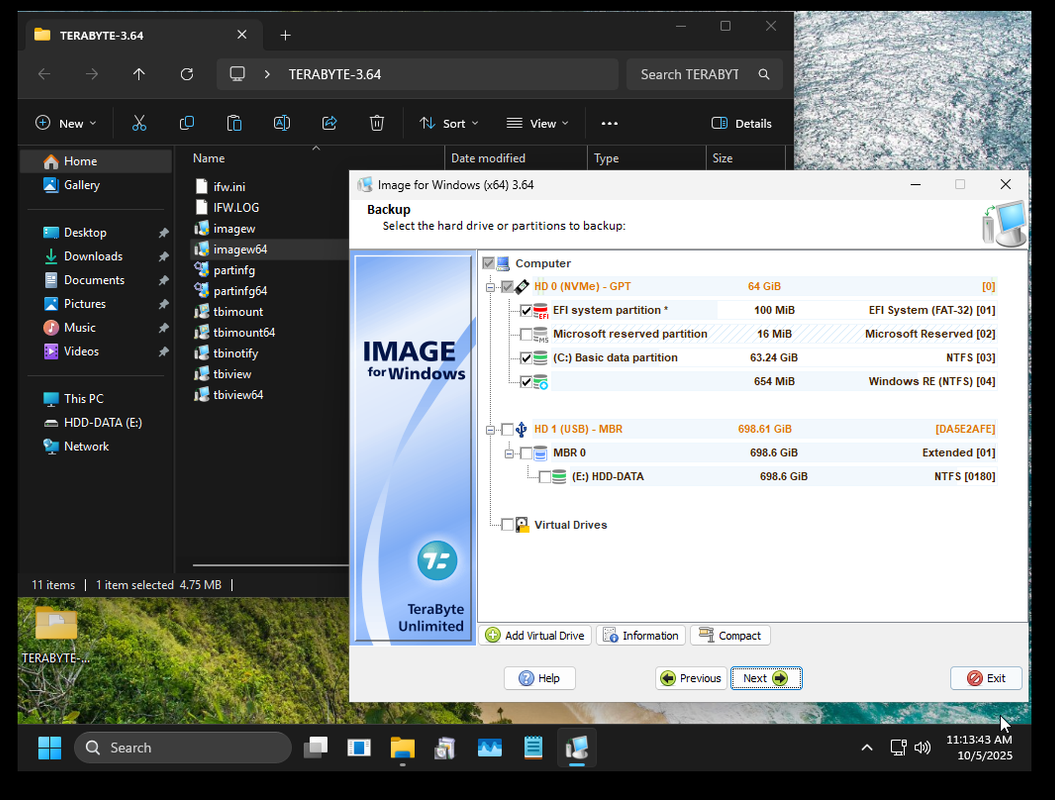This screenshot has height=800, width=1055.
Task: Check the MBR 0 checkbox
Action: point(526,453)
